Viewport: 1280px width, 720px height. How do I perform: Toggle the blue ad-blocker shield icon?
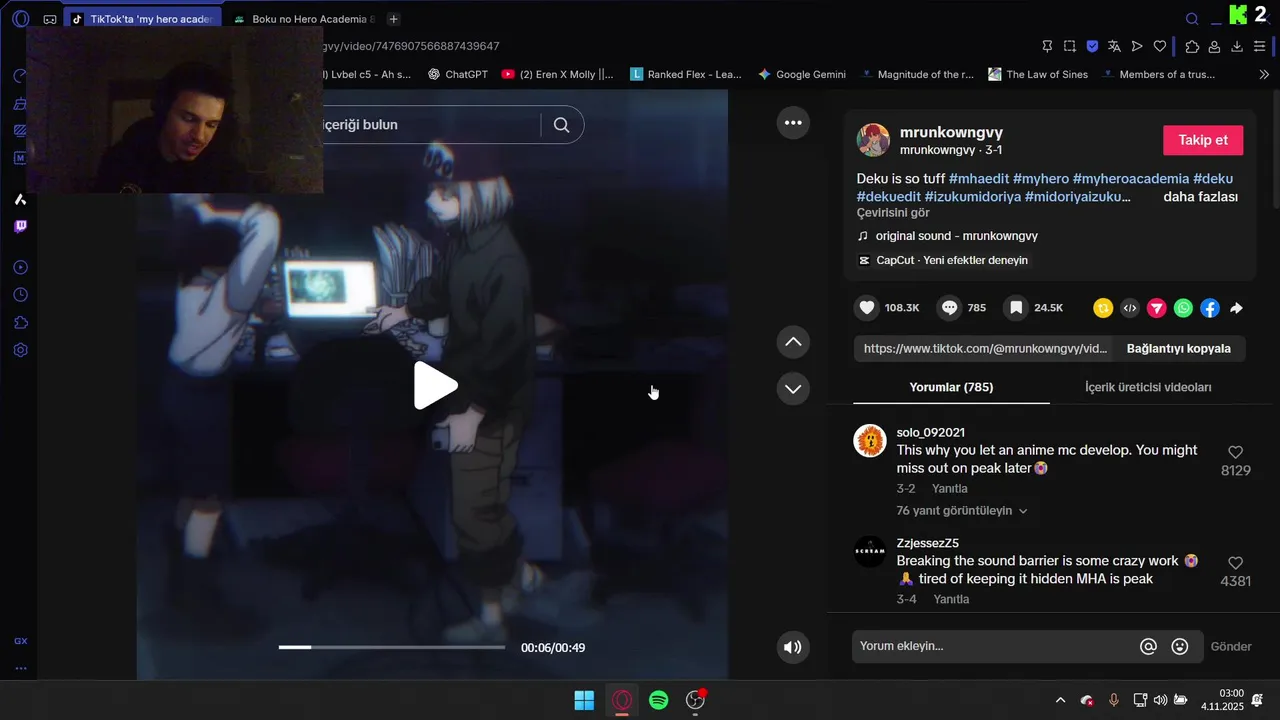pyautogui.click(x=1092, y=46)
